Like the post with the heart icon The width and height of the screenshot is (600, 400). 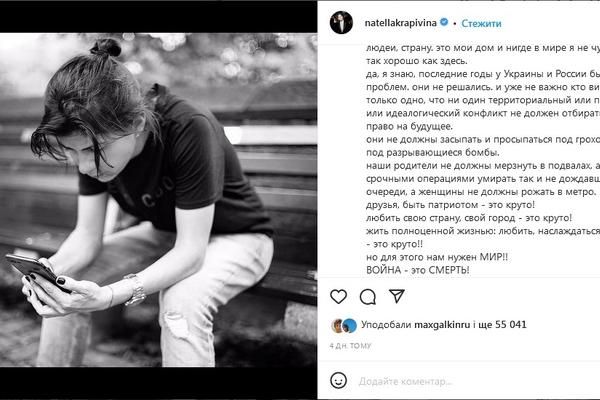point(338,296)
